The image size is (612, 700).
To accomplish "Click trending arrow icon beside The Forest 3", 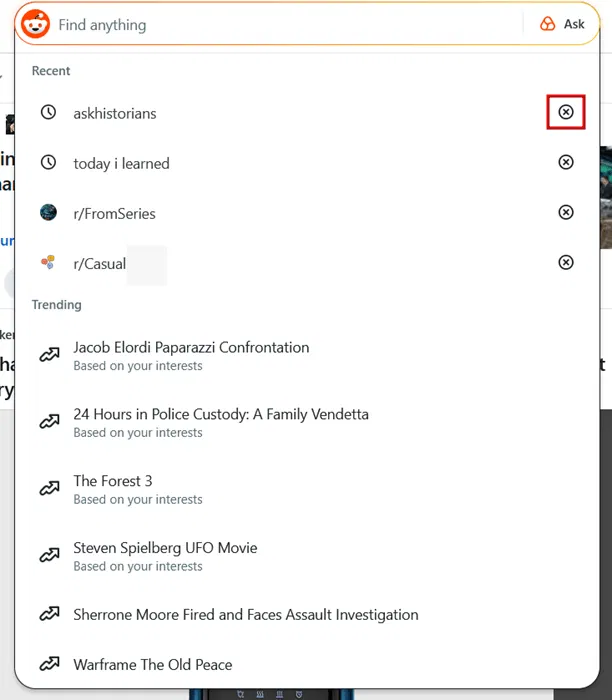I will coord(48,489).
